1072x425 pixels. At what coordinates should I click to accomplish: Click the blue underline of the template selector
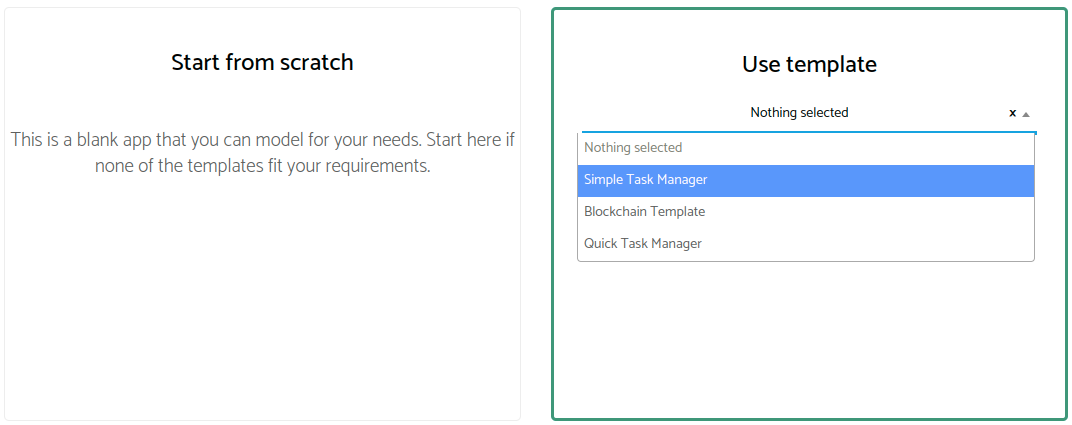pyautogui.click(x=809, y=132)
